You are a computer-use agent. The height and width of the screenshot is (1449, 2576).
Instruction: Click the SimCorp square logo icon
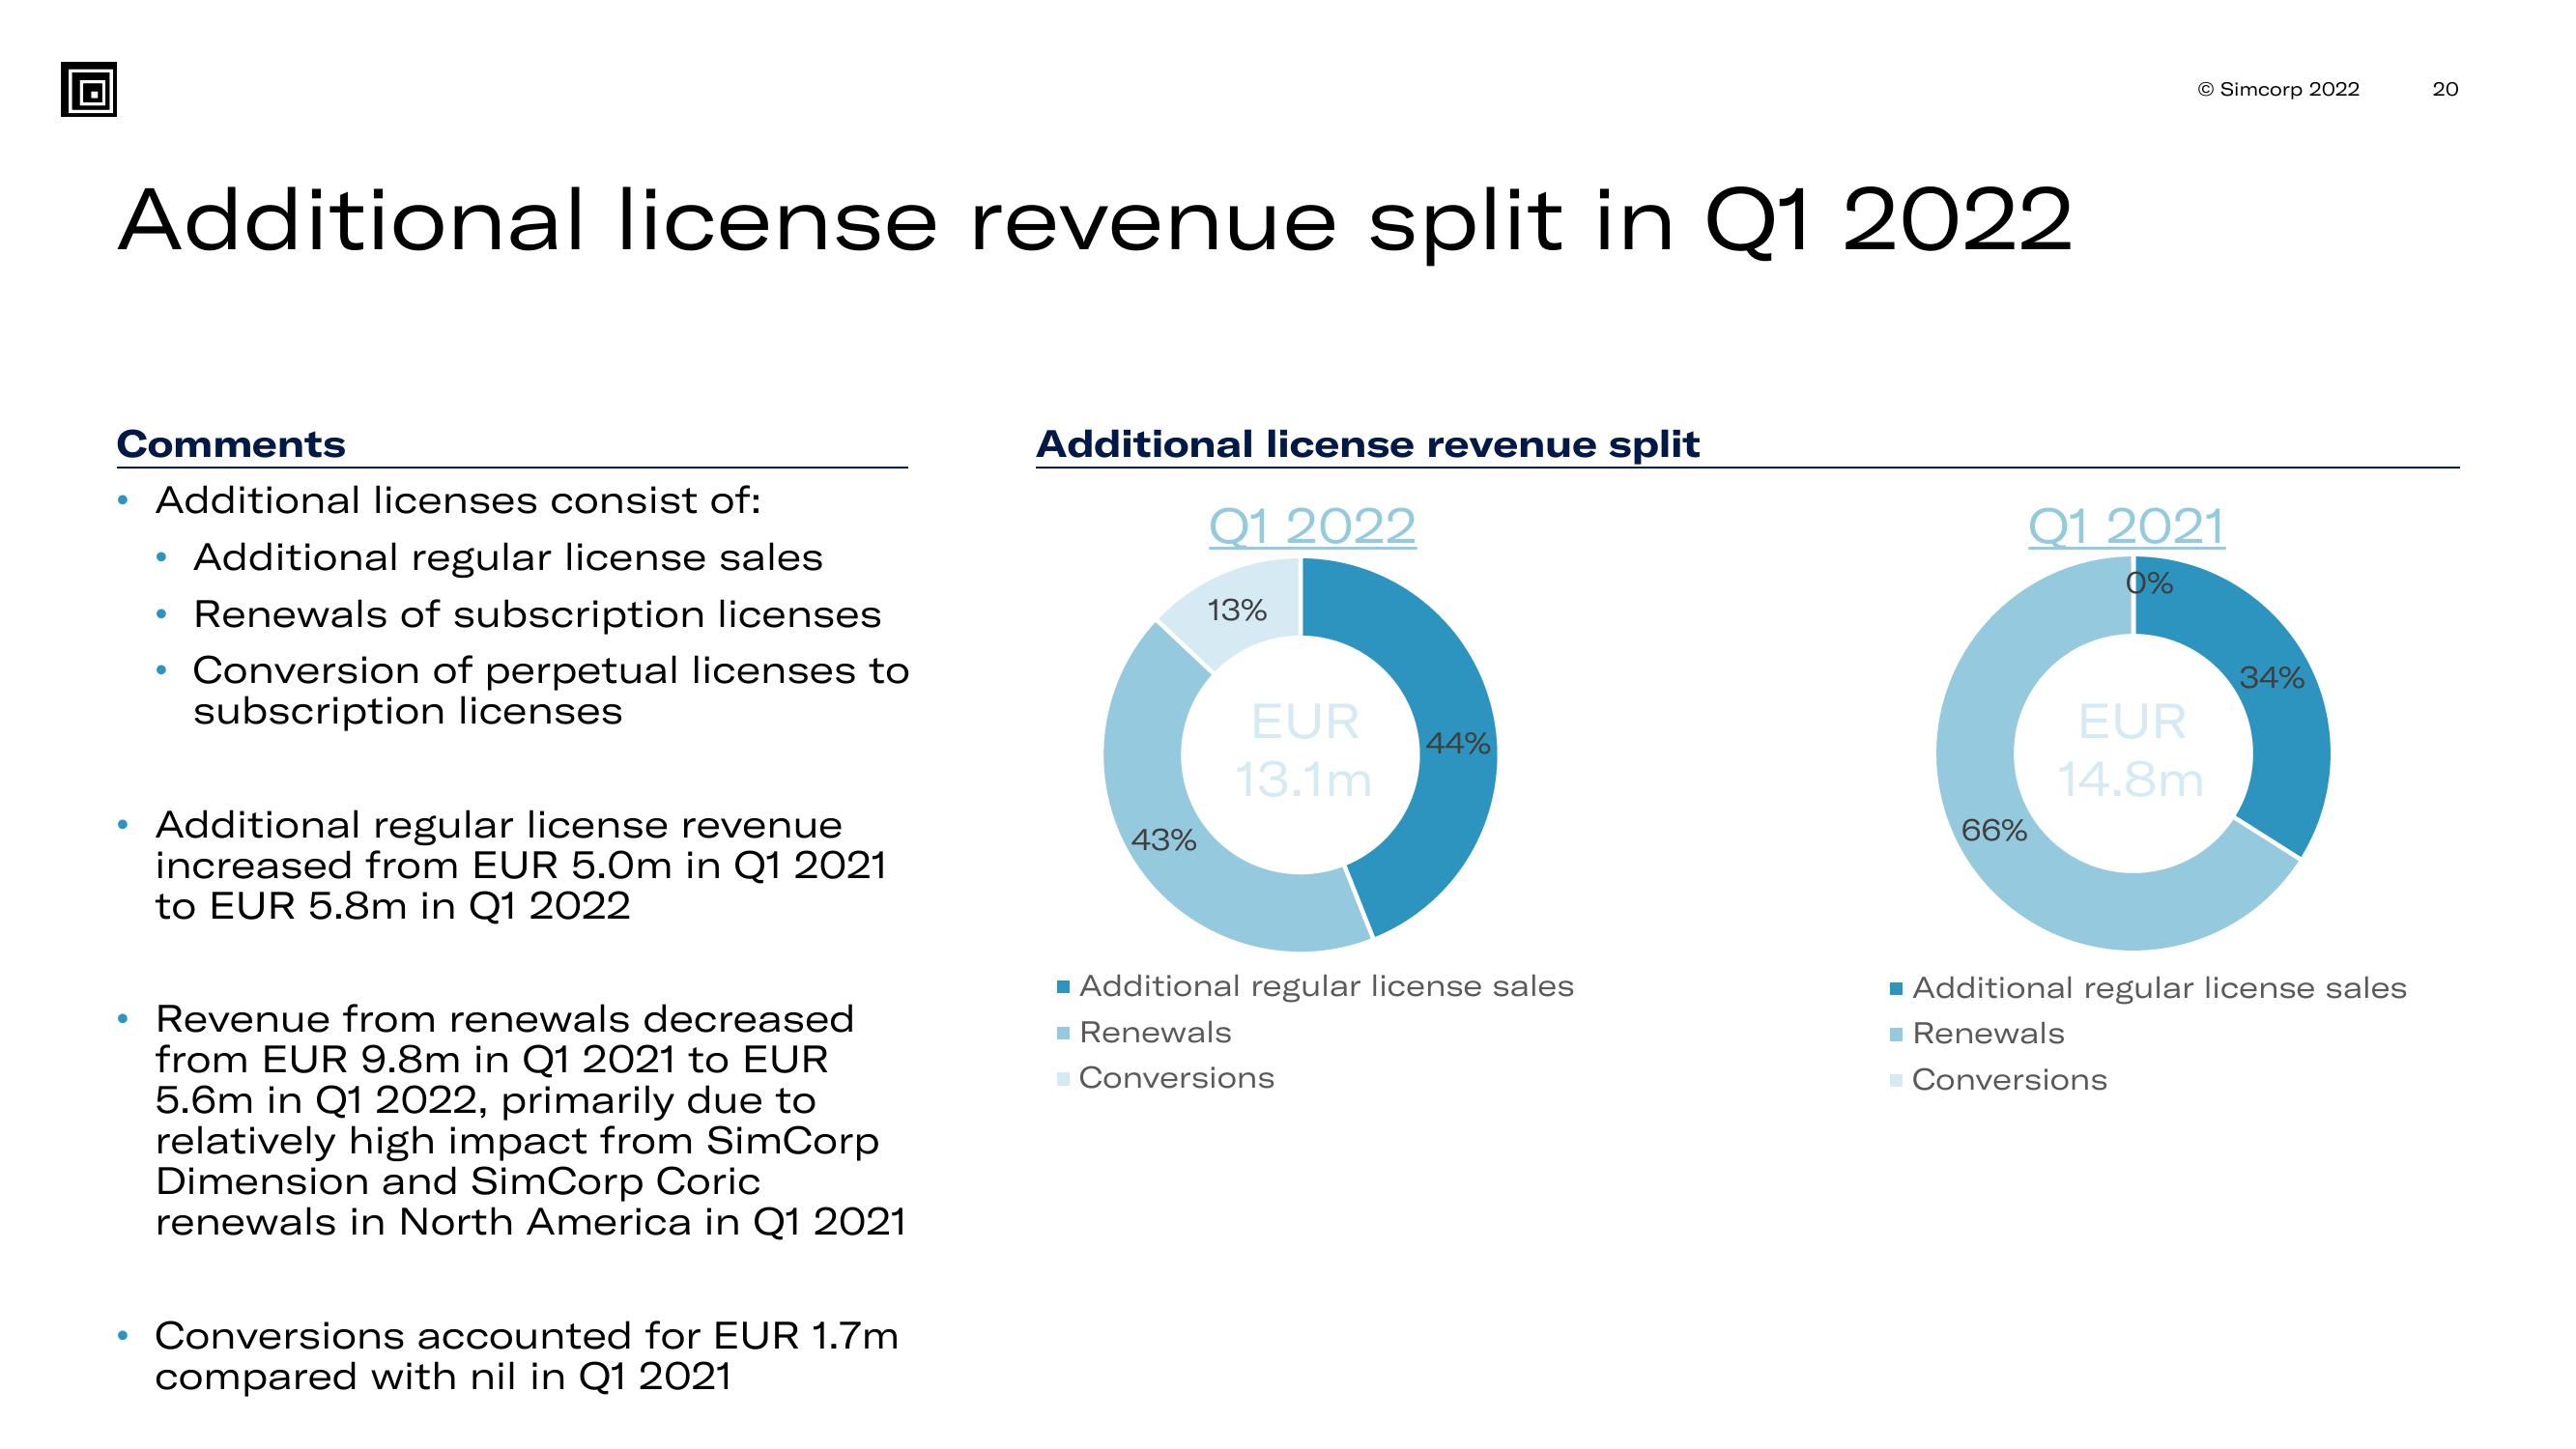(x=89, y=89)
